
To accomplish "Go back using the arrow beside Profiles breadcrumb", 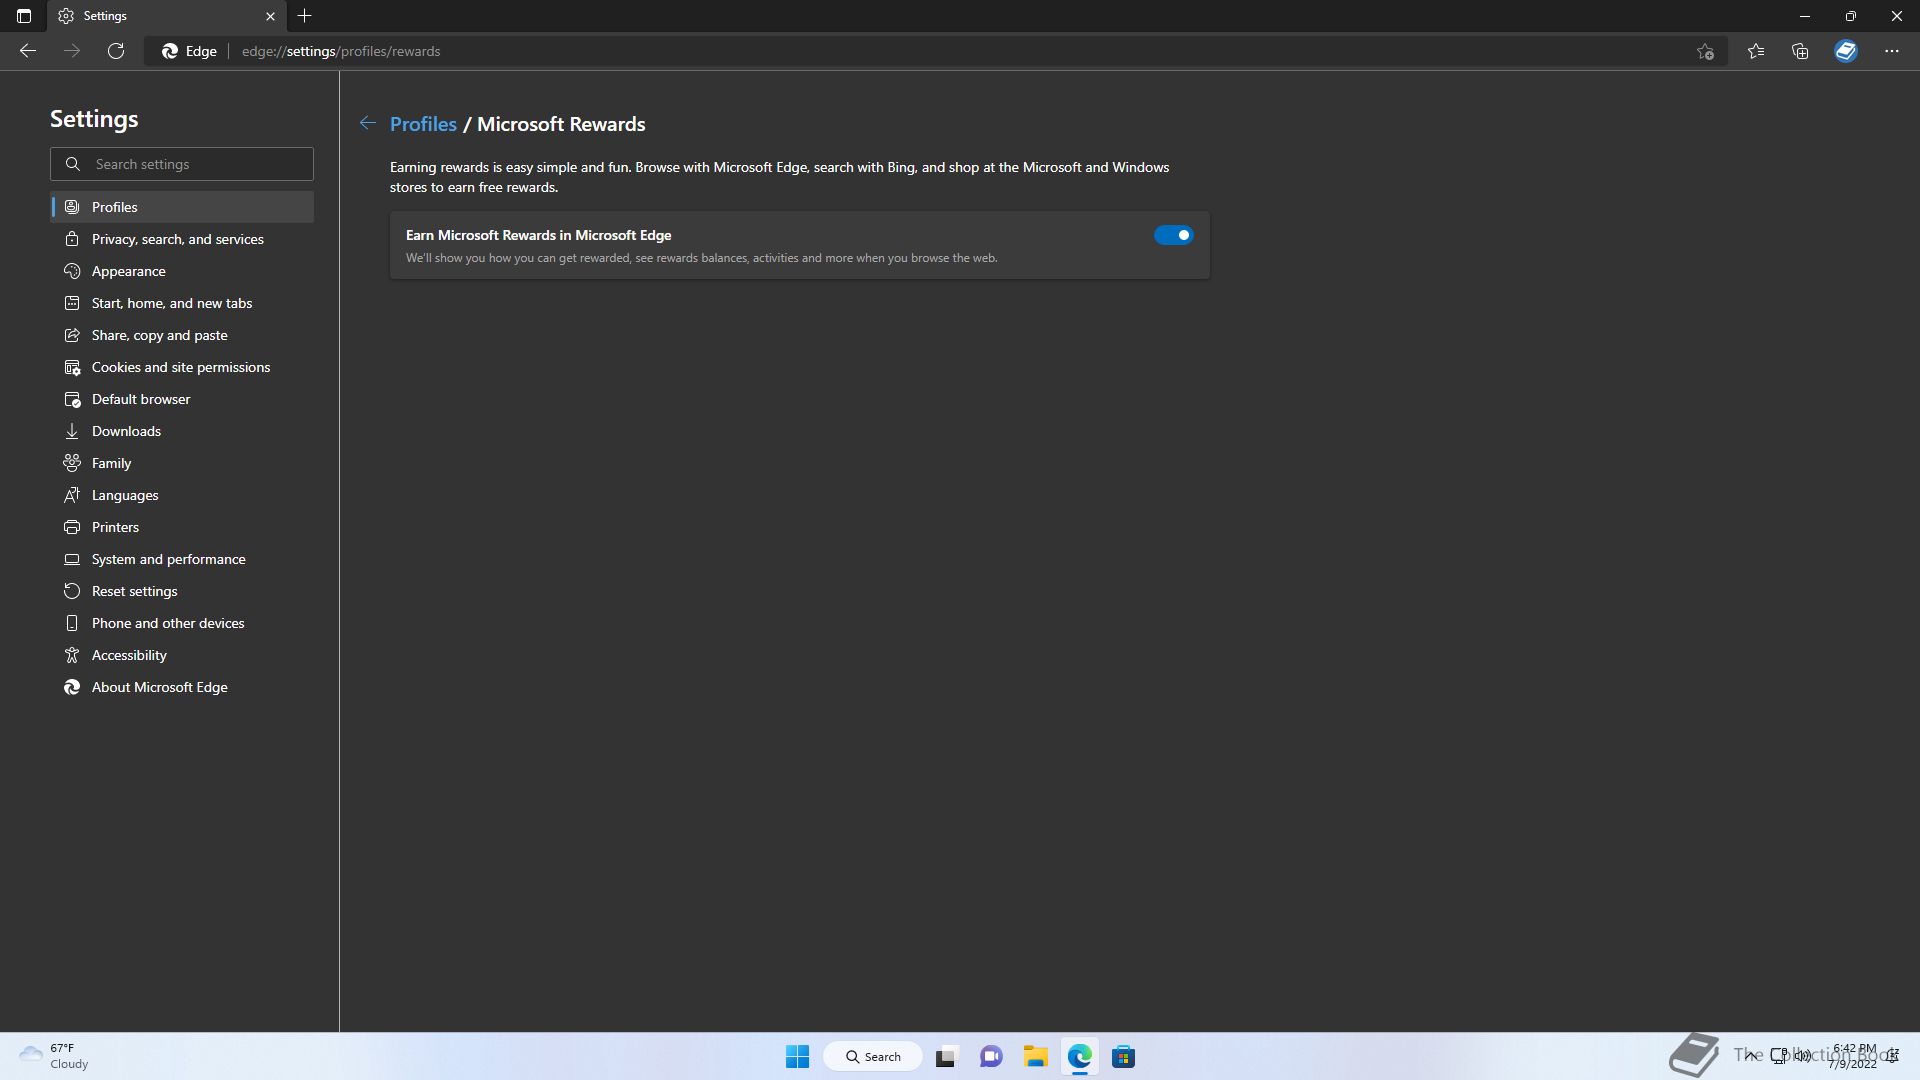I will [368, 123].
